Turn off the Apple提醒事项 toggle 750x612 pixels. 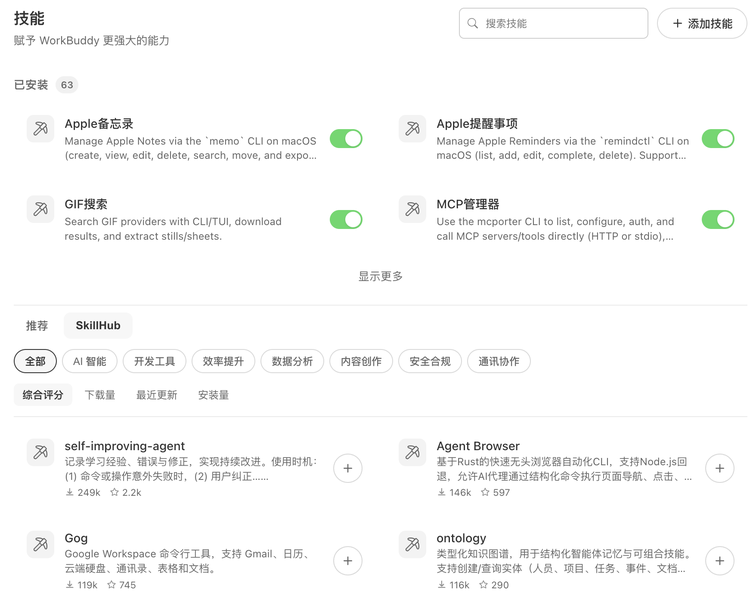[x=718, y=139]
